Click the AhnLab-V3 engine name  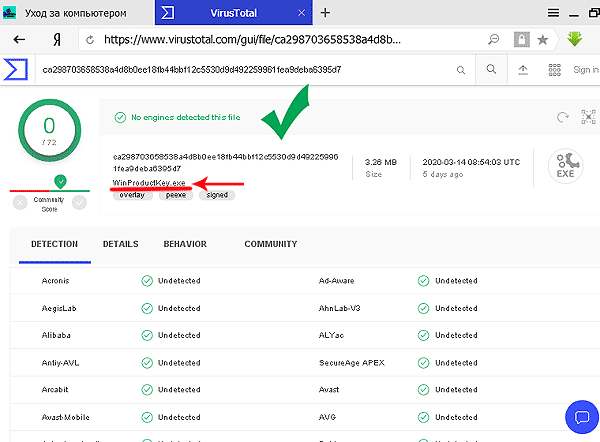[x=339, y=308]
